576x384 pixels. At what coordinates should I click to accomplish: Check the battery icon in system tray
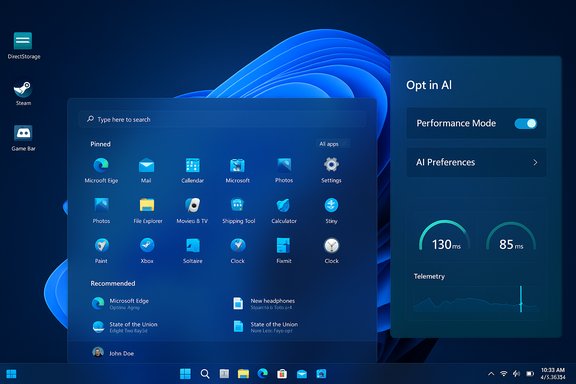coord(530,374)
